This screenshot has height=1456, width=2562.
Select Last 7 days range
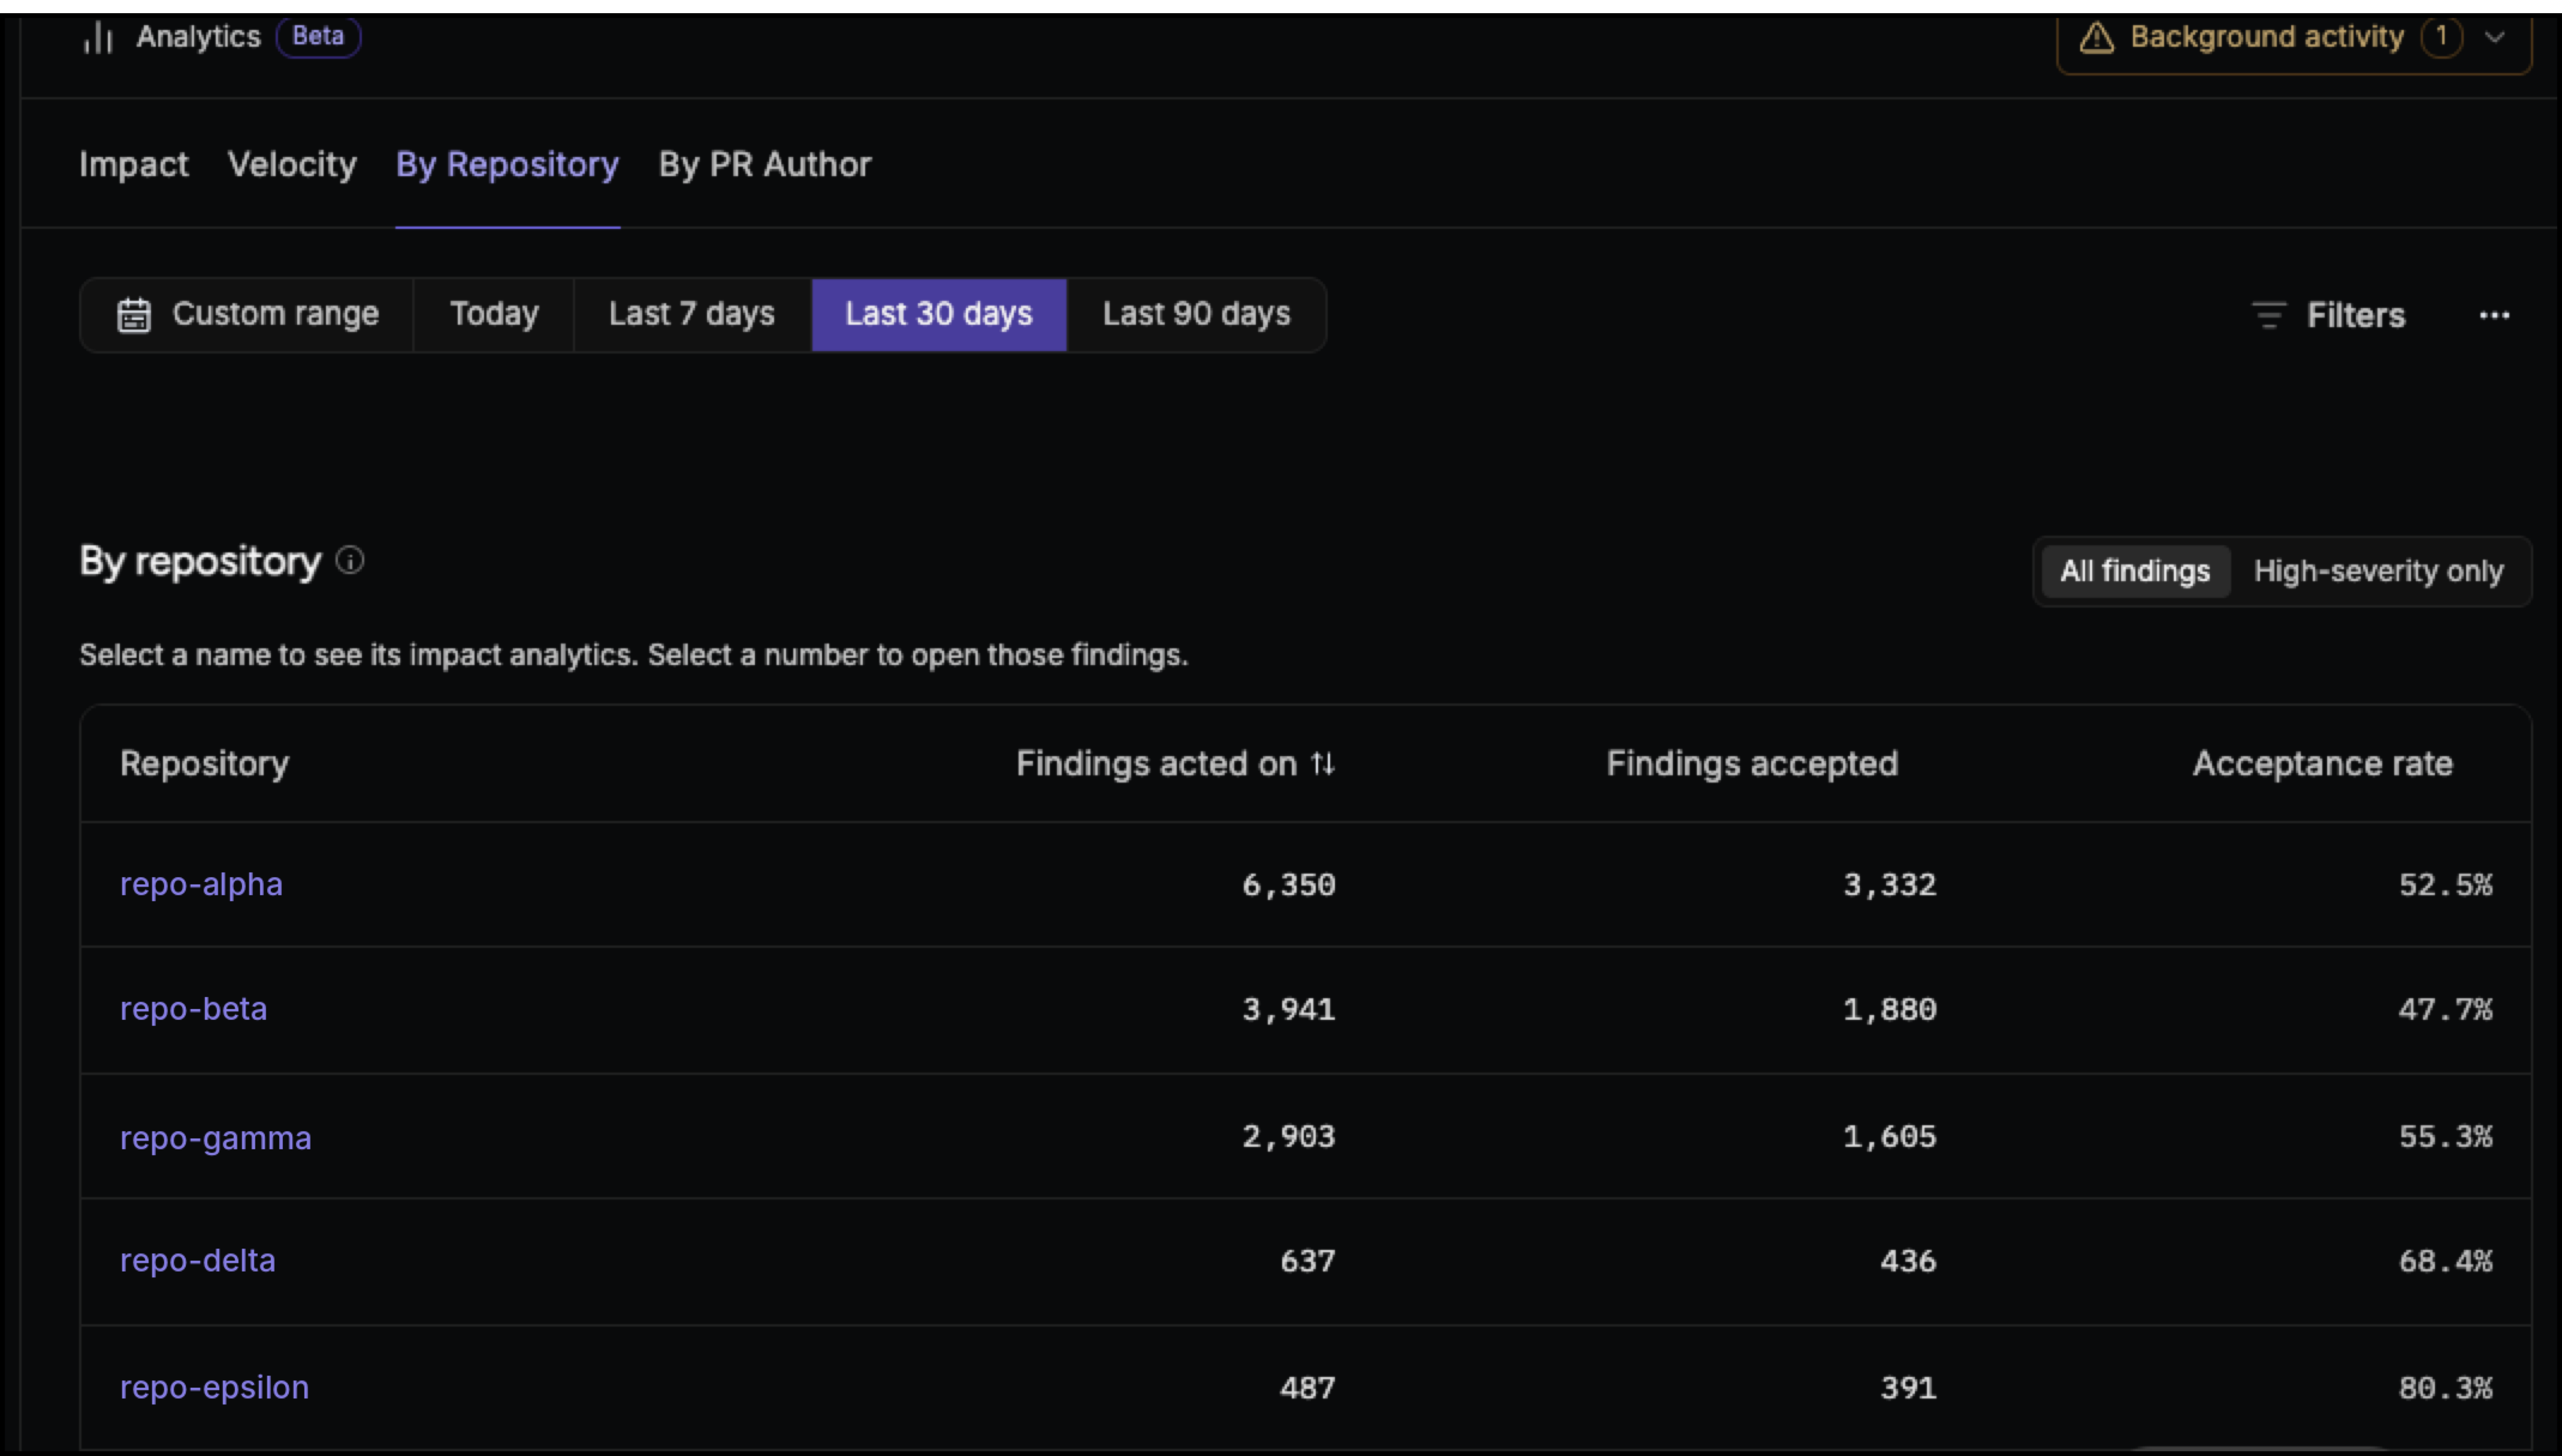(x=692, y=315)
